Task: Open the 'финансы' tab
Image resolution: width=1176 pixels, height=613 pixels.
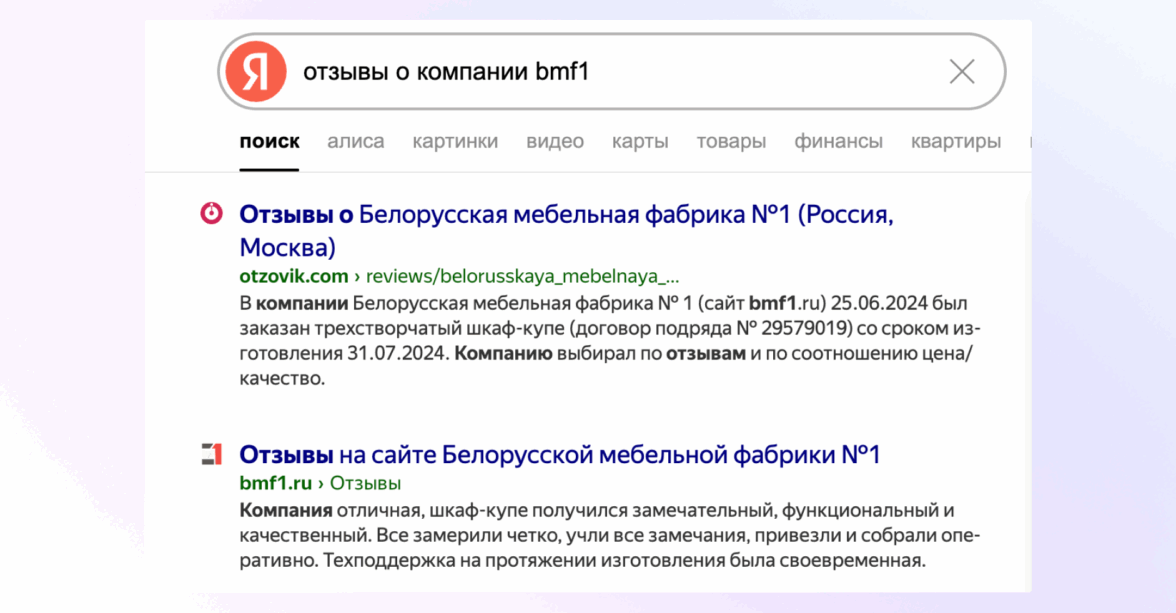Action: pos(838,141)
